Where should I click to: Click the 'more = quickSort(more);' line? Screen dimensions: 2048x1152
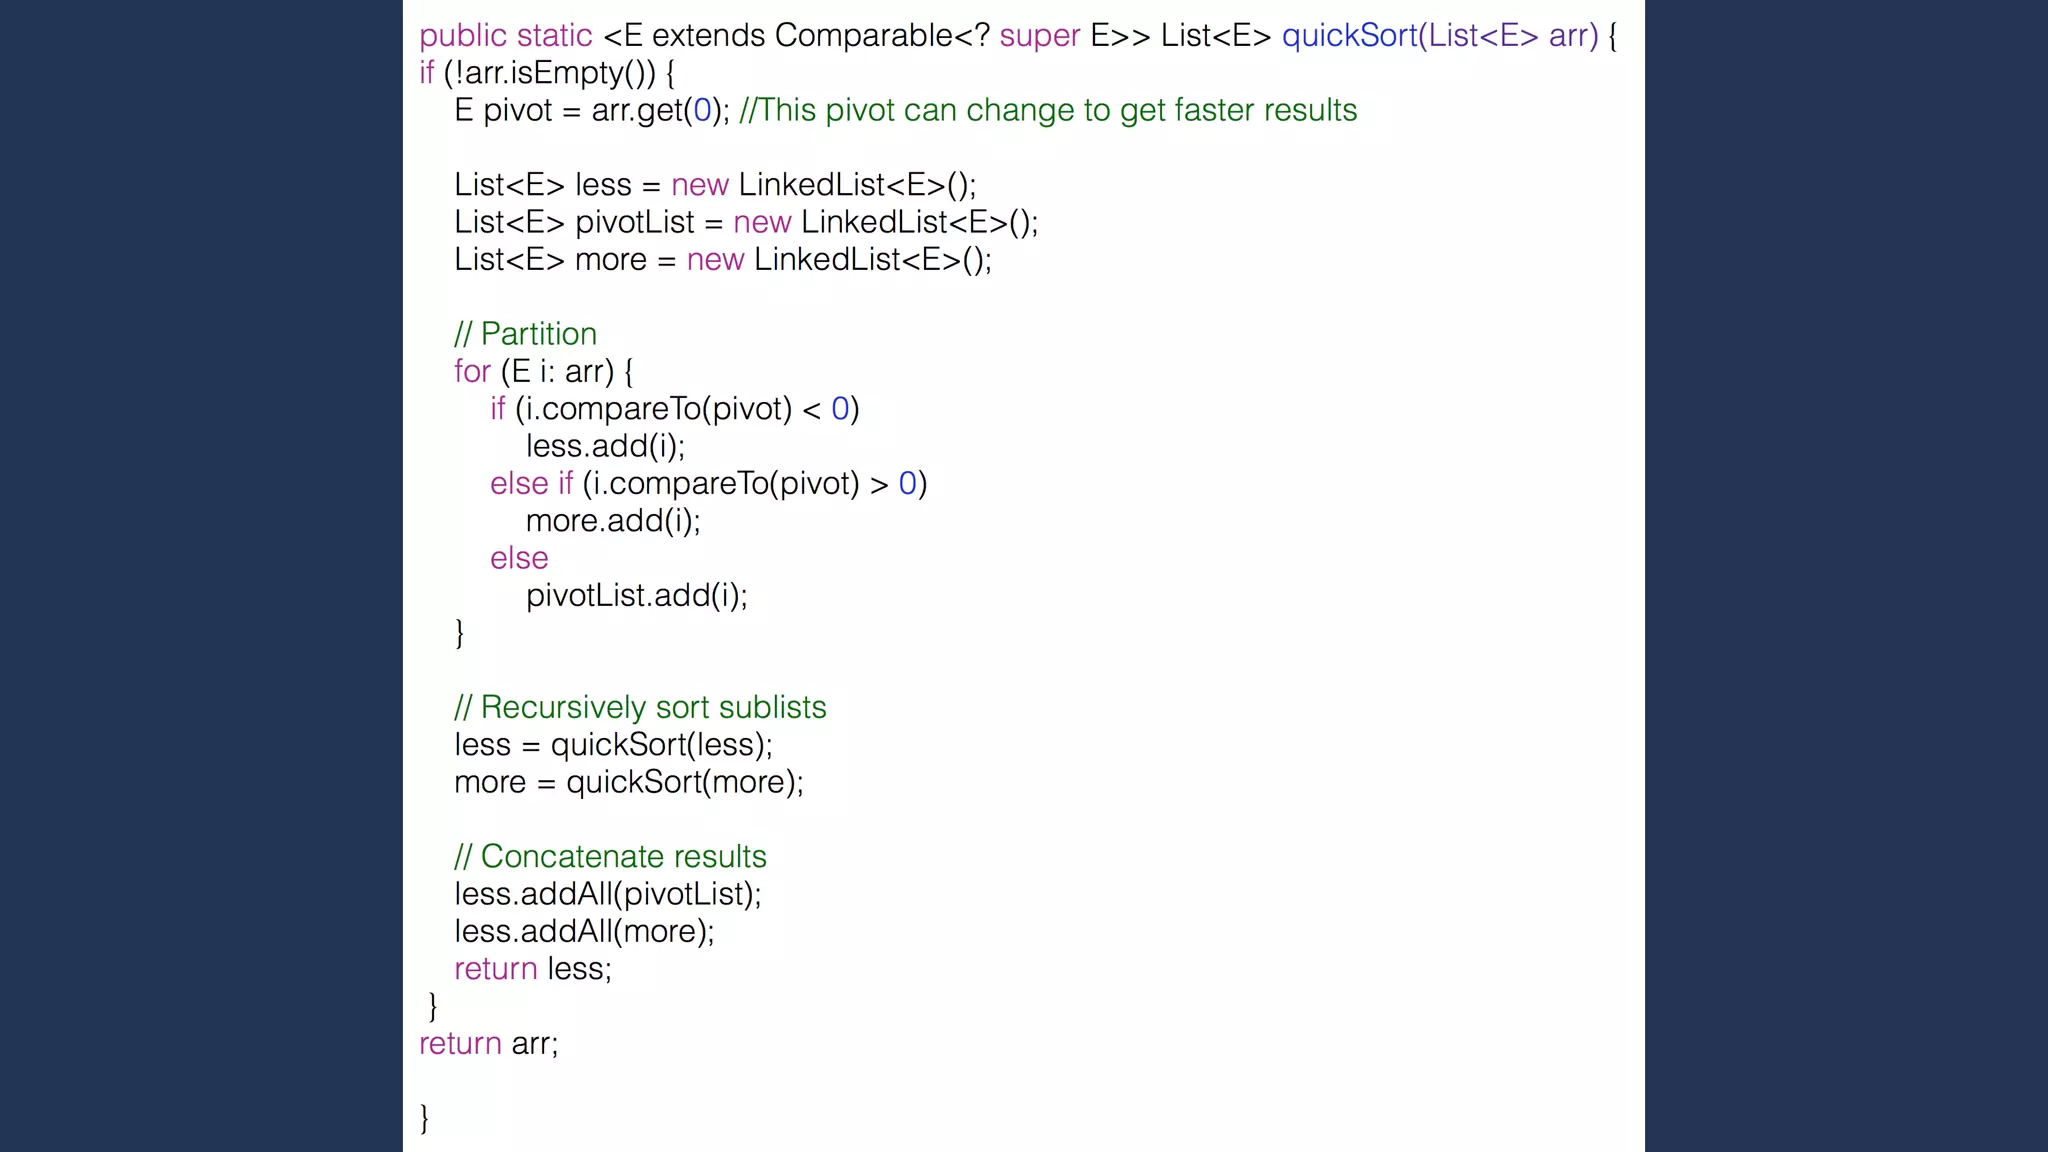[628, 782]
